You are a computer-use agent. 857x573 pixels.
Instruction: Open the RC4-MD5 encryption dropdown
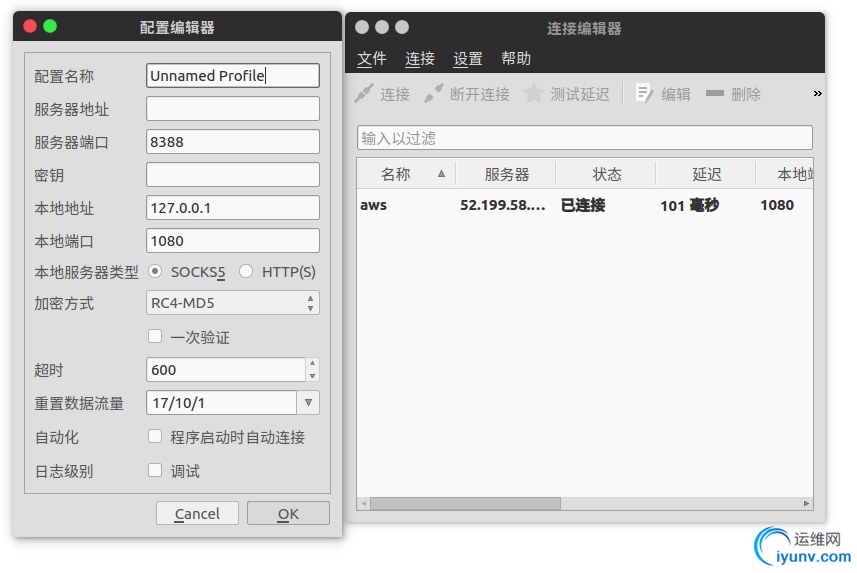233,303
